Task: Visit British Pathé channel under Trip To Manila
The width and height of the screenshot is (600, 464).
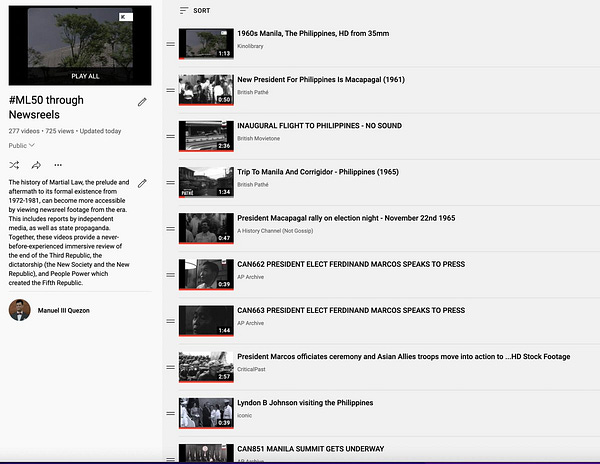Action: (253, 184)
